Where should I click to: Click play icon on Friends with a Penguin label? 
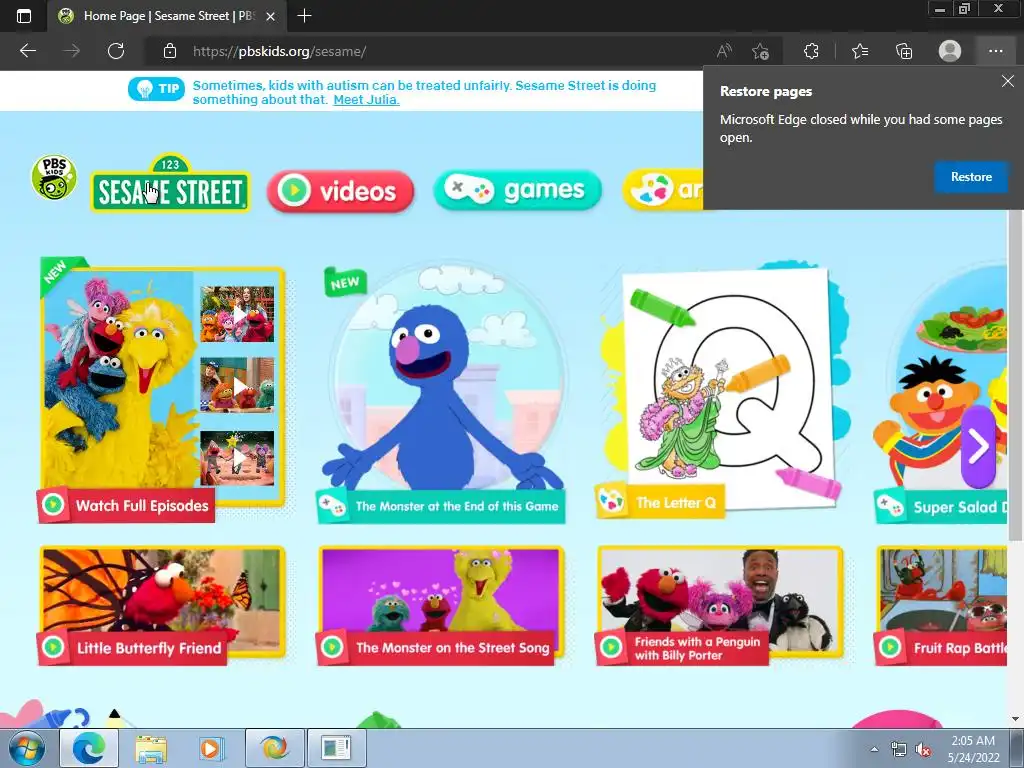[x=611, y=647]
